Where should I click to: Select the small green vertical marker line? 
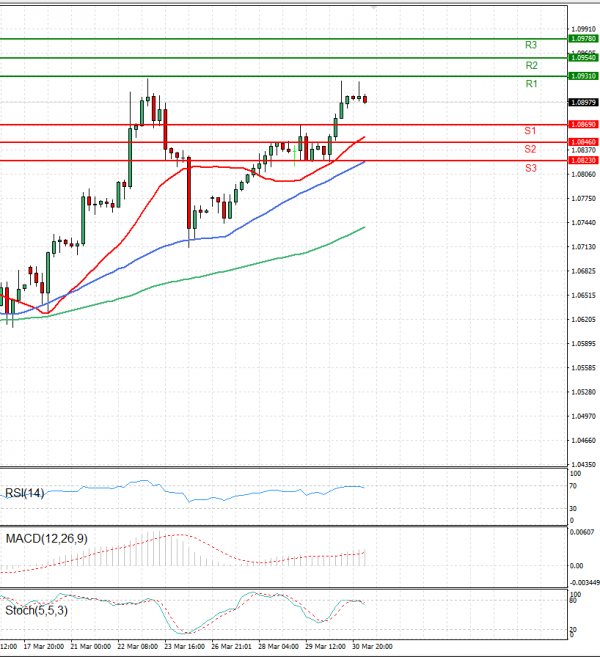(x=295, y=156)
